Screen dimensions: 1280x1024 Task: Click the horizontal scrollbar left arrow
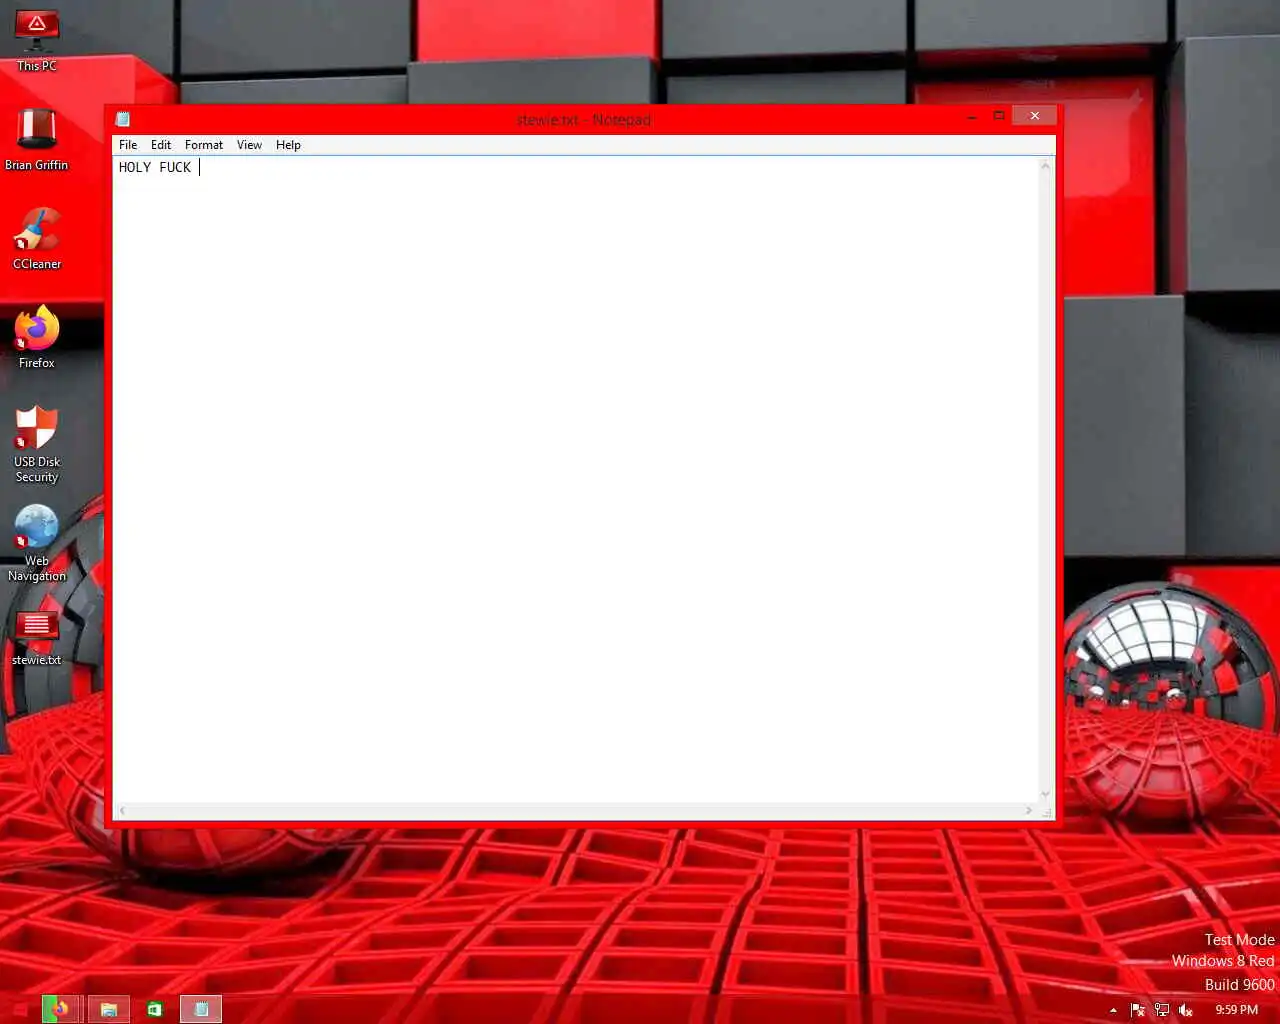click(122, 810)
